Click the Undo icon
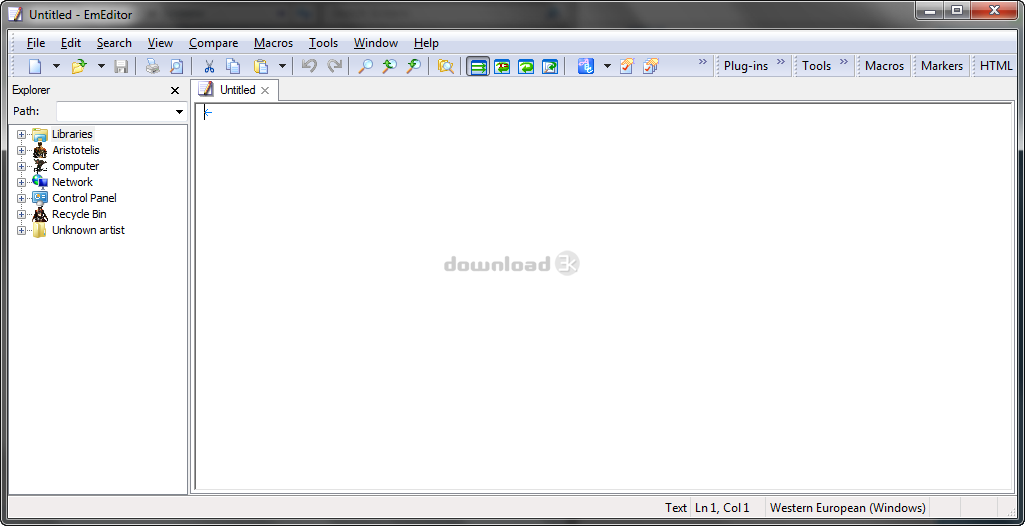The image size is (1025, 526). (309, 66)
